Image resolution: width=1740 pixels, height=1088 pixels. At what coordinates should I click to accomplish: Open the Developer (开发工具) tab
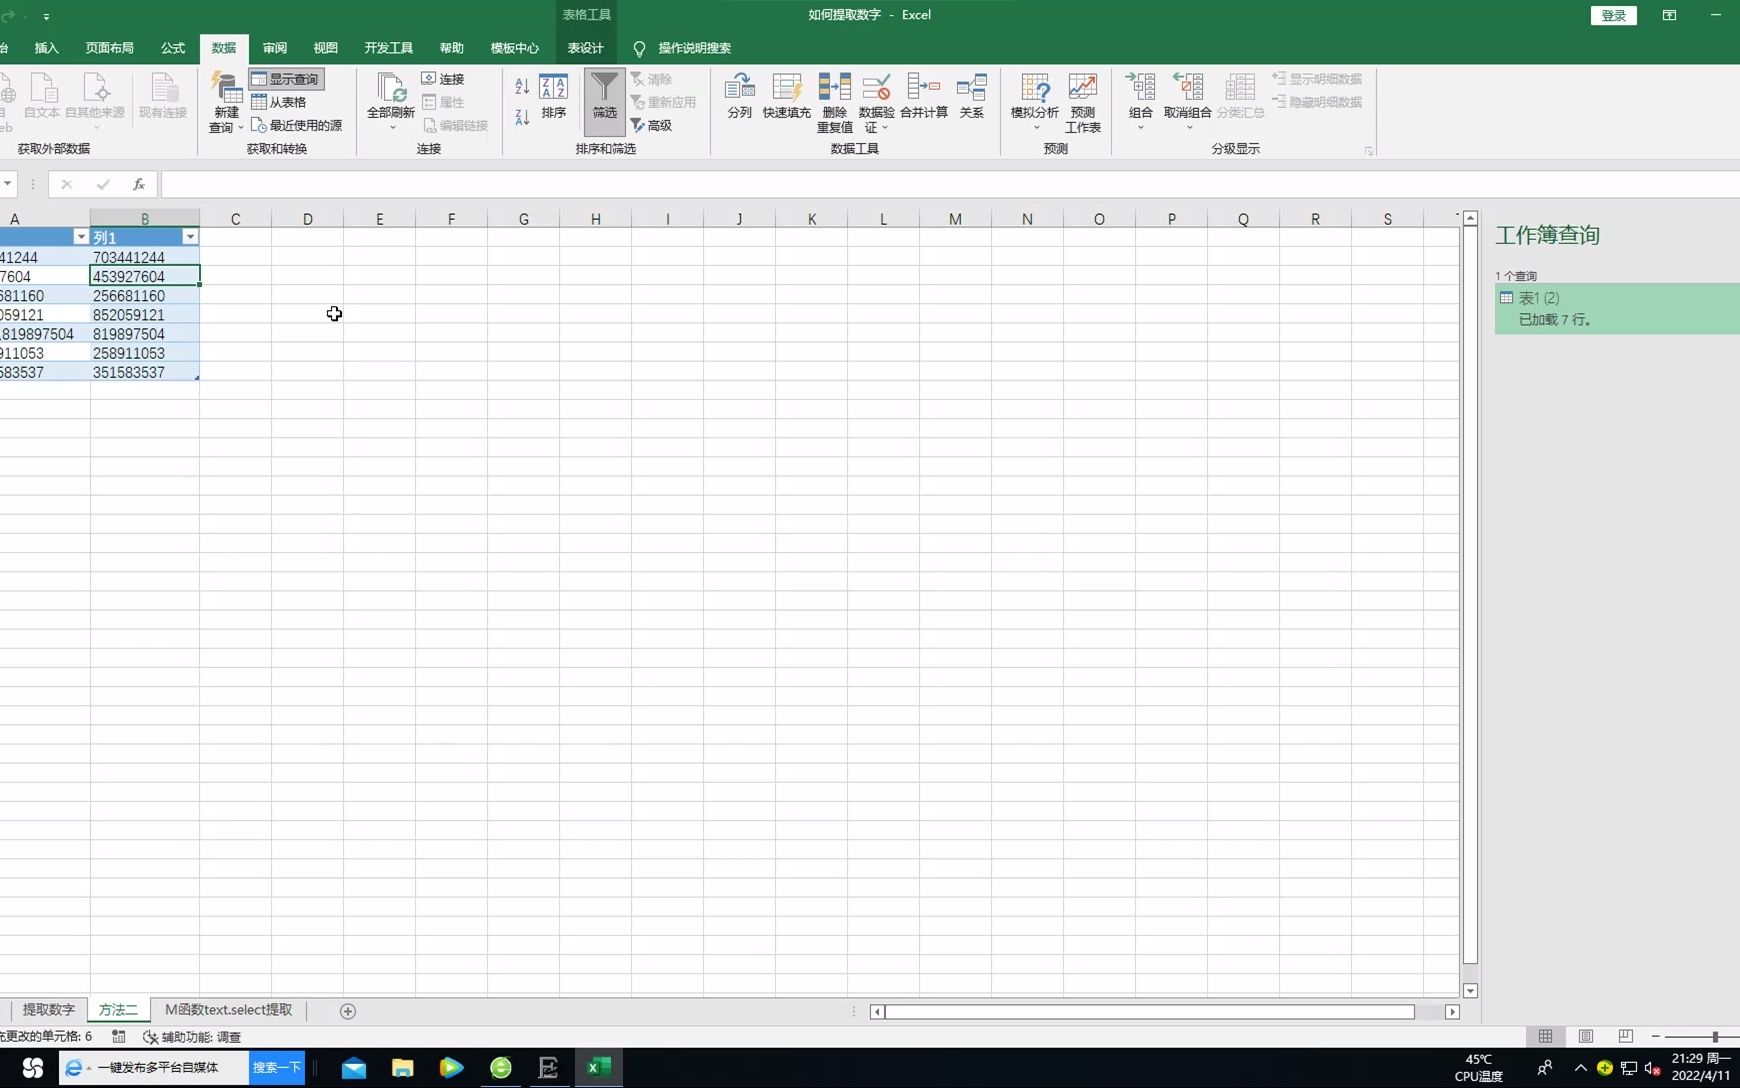click(389, 48)
